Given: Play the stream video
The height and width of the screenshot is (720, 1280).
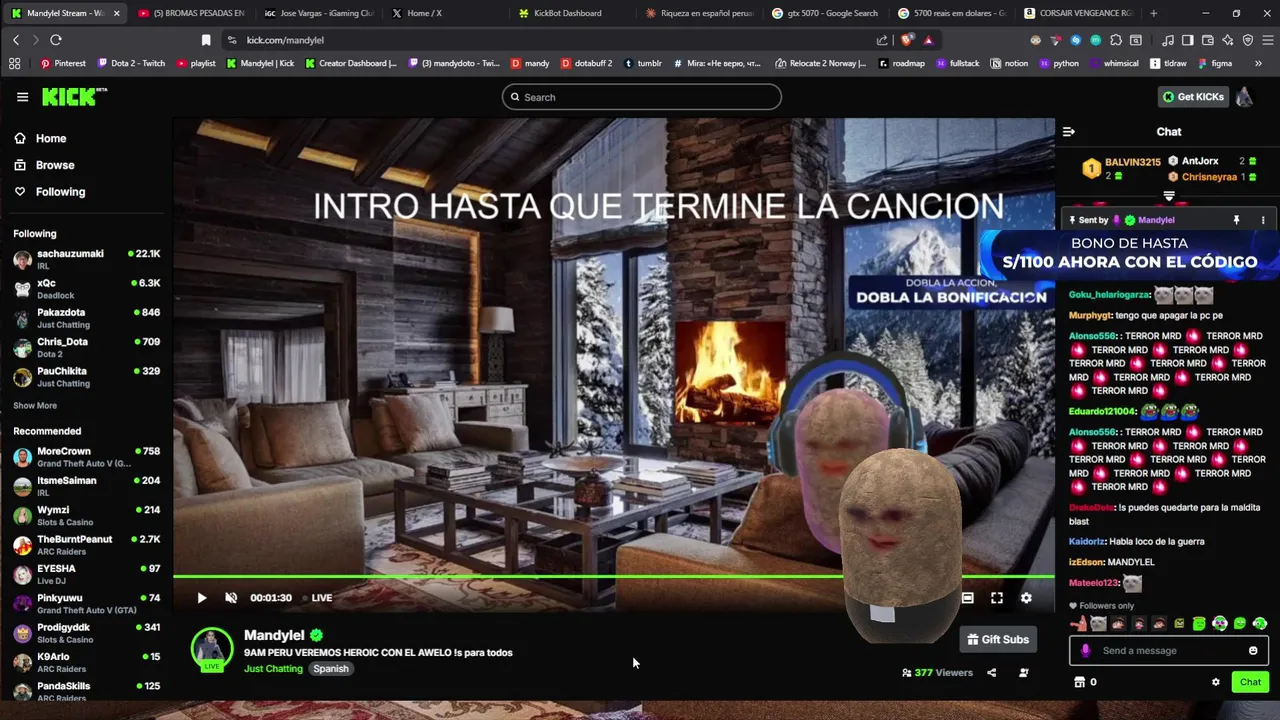Looking at the screenshot, I should coord(201,598).
